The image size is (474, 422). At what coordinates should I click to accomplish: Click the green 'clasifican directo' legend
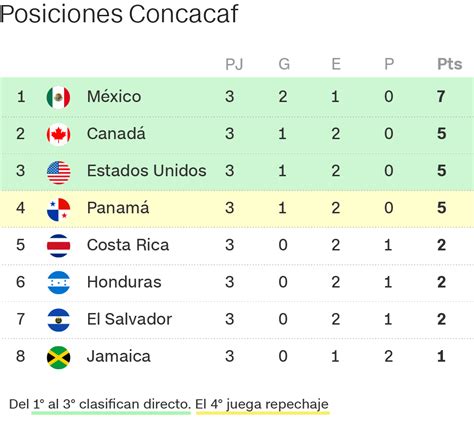[x=111, y=405]
